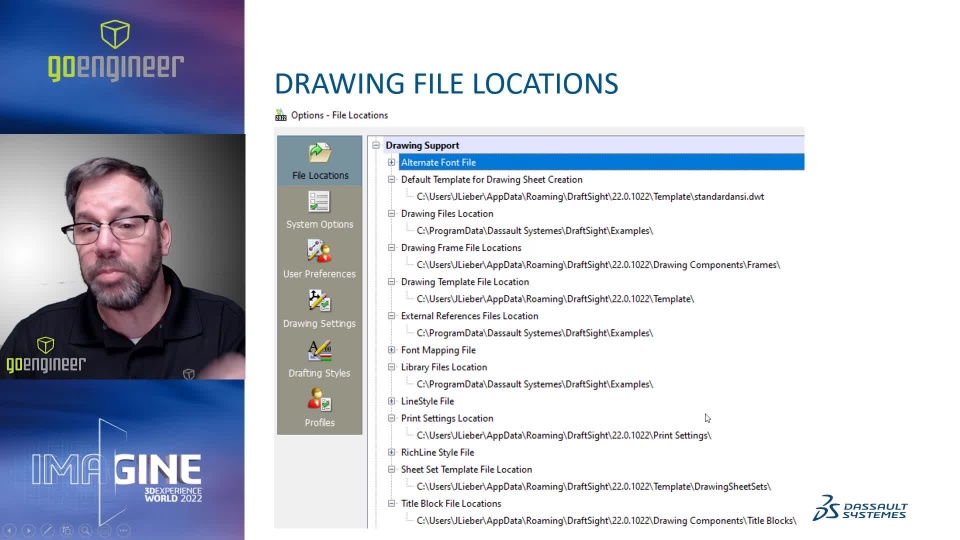Select the Examples path under Library Files Location
Screen dimensions: 960x540
coord(534,384)
